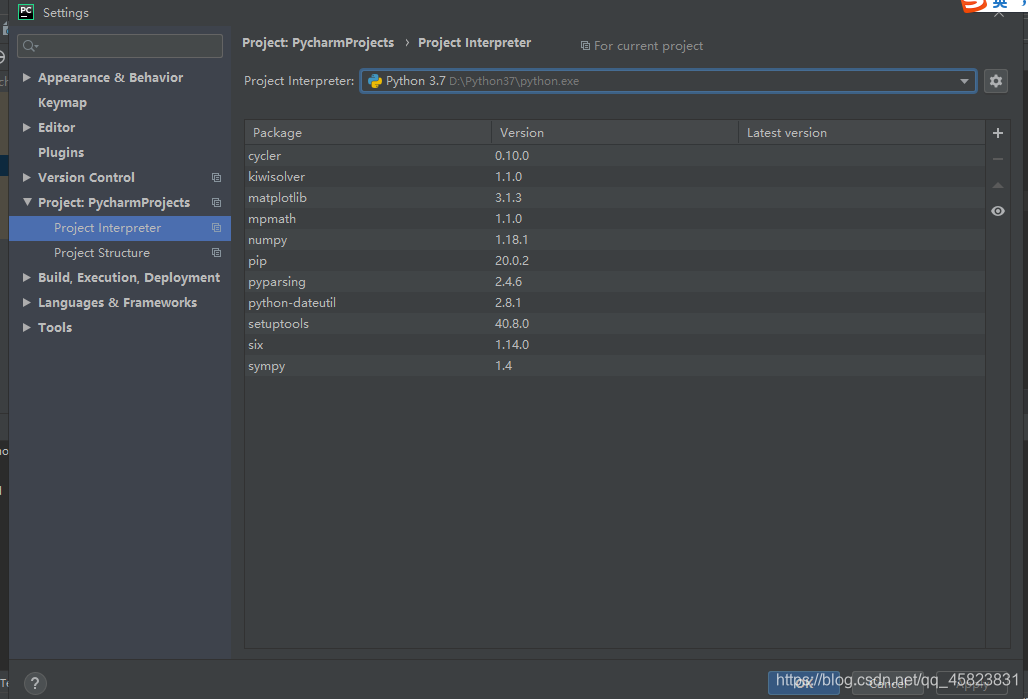Select the six package row

(x=615, y=344)
